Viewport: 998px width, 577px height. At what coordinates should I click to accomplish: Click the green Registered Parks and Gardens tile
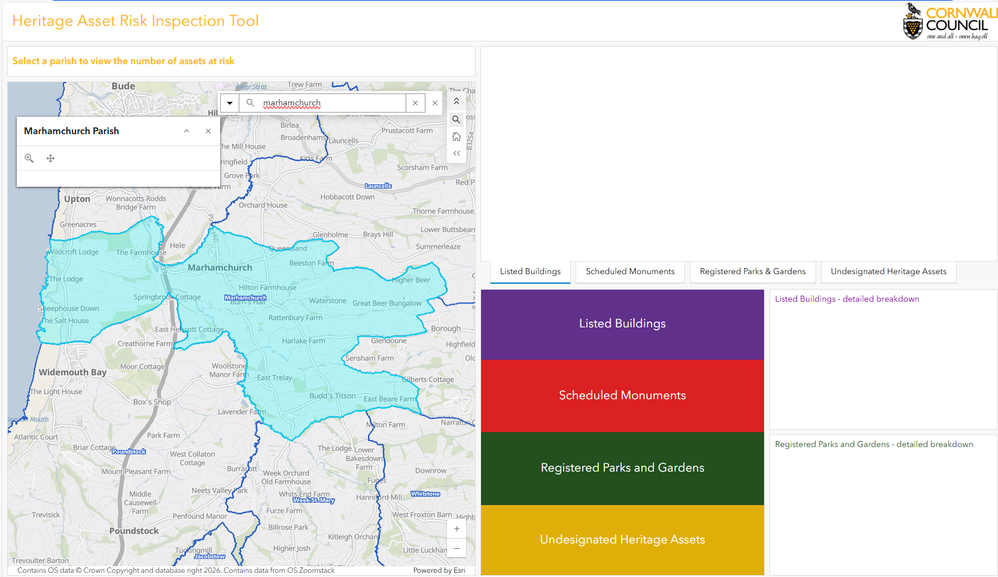tap(622, 468)
